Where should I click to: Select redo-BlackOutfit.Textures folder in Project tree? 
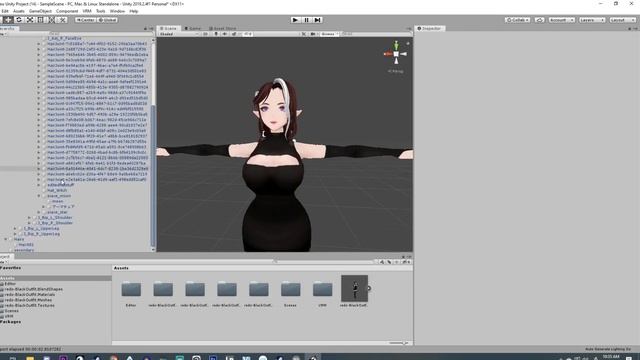[x=29, y=305]
